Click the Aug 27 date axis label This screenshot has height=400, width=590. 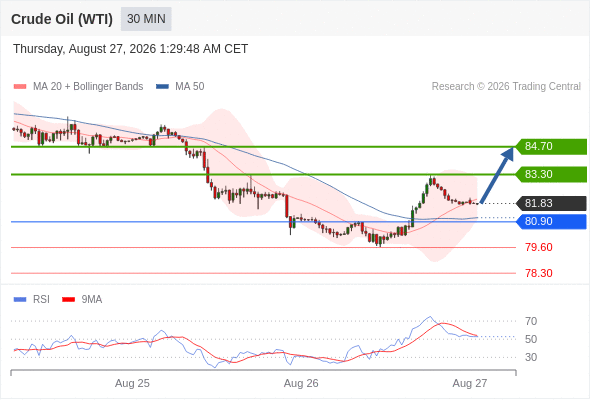tap(470, 383)
